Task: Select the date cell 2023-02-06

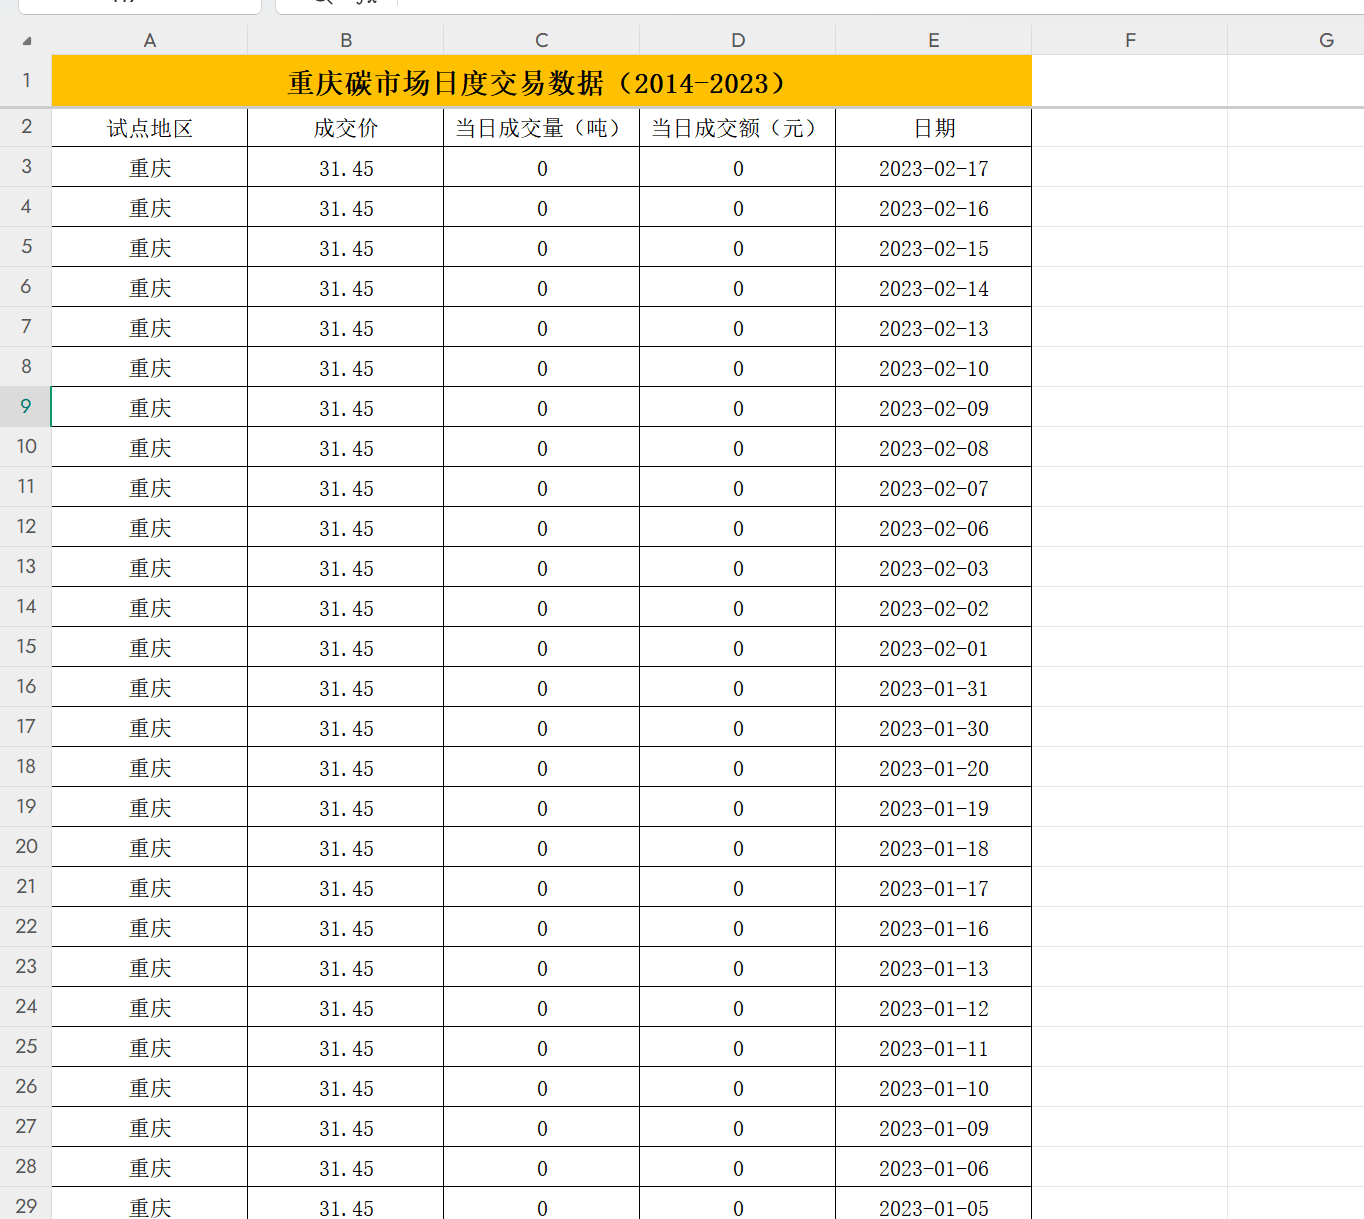Action: (x=934, y=528)
